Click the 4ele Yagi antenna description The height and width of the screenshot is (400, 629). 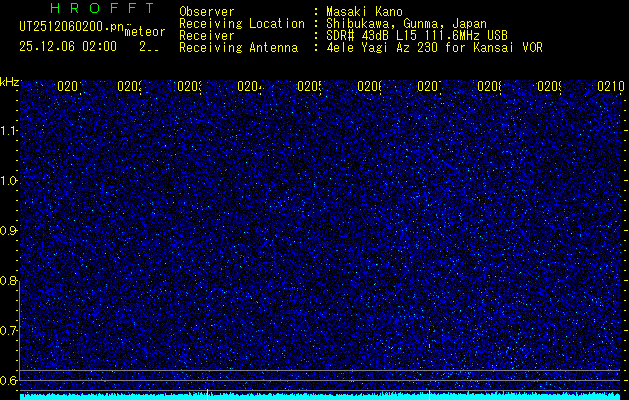point(434,48)
